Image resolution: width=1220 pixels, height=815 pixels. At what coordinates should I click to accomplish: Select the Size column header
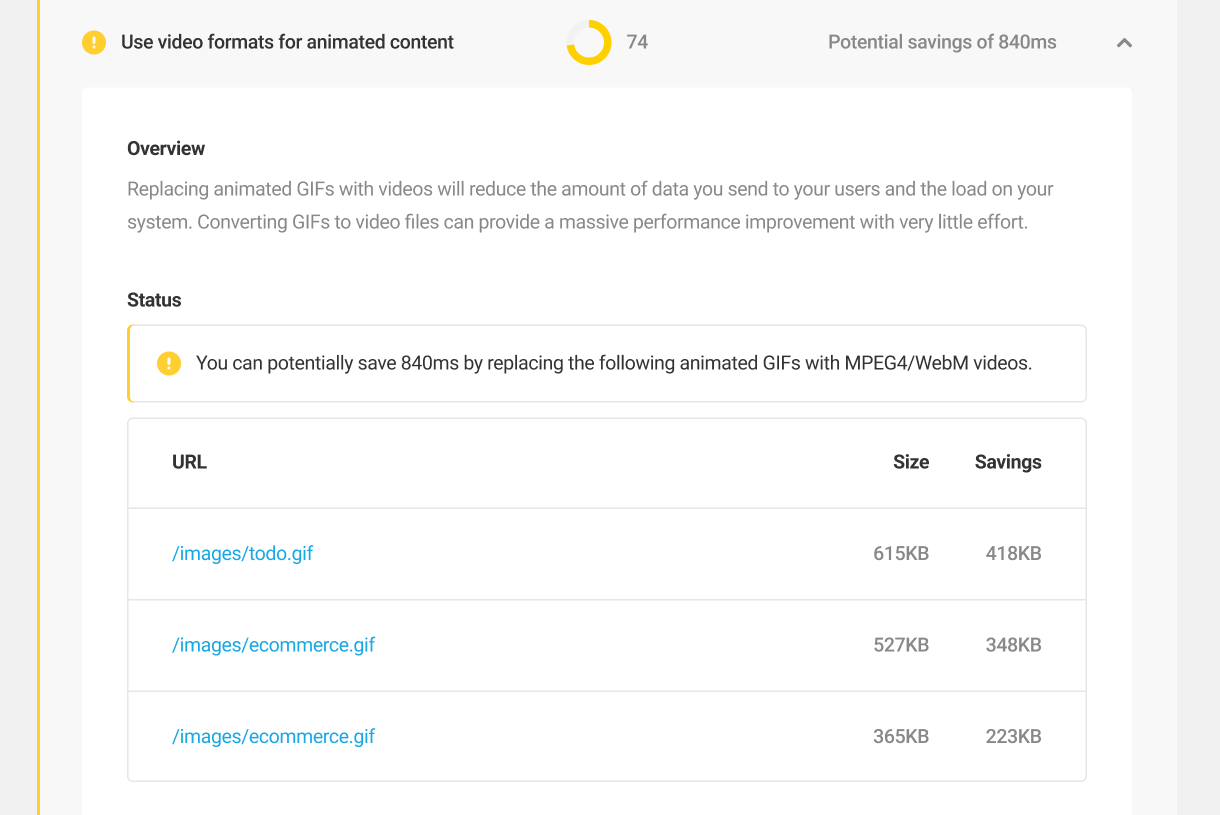point(911,462)
